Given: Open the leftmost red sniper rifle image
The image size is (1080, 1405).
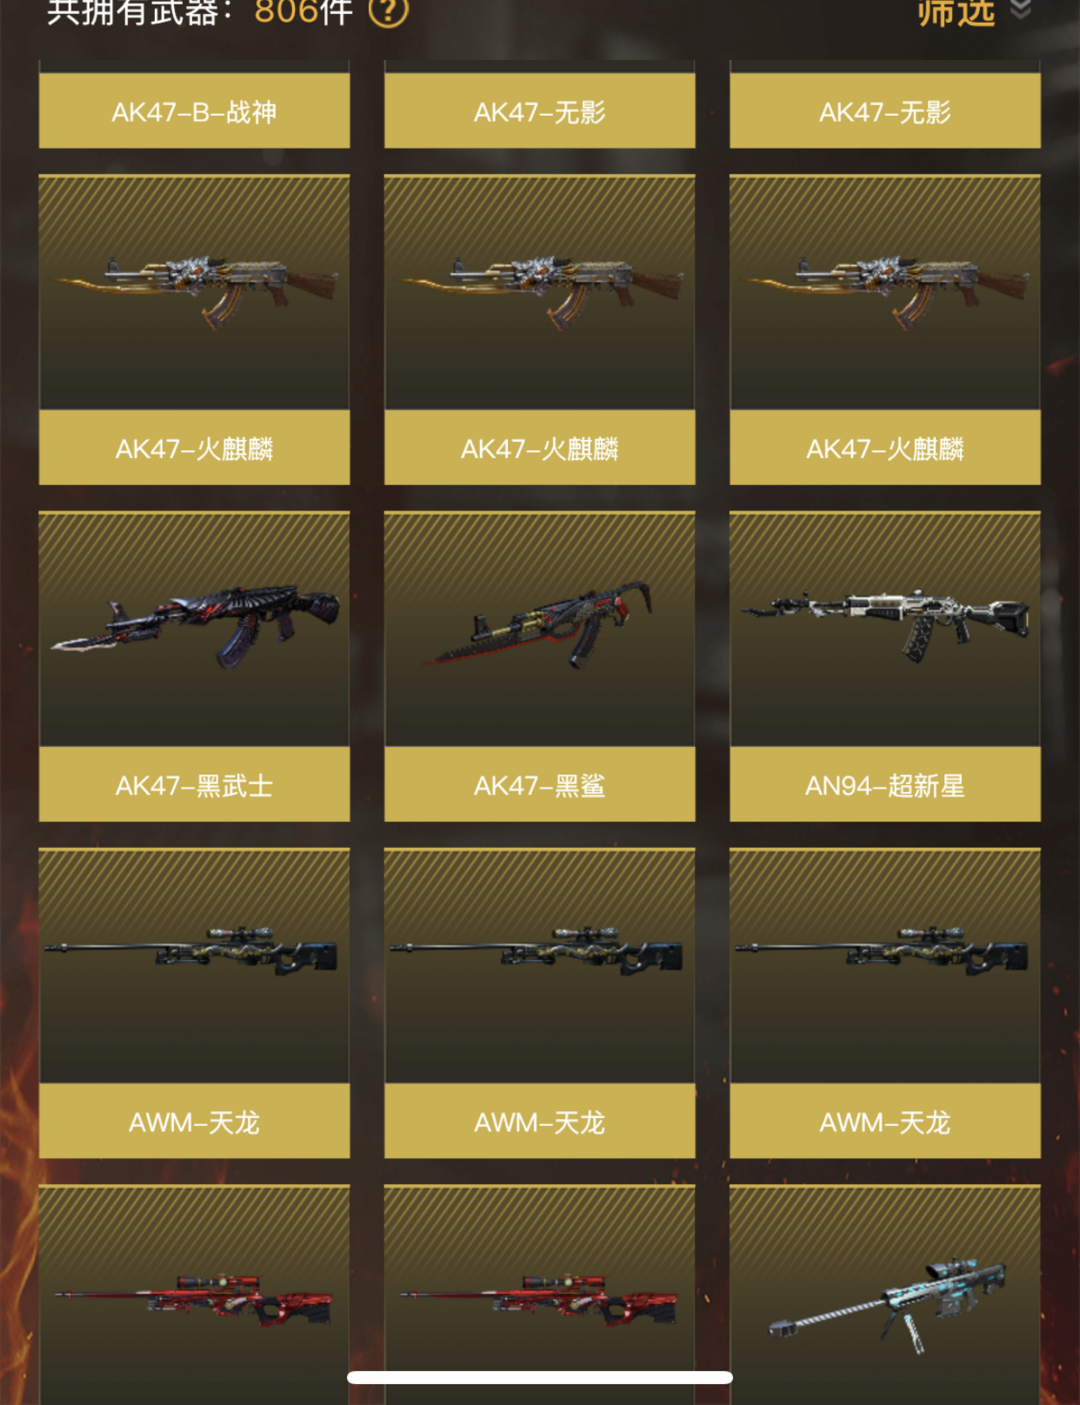Looking at the screenshot, I should click(x=194, y=1295).
